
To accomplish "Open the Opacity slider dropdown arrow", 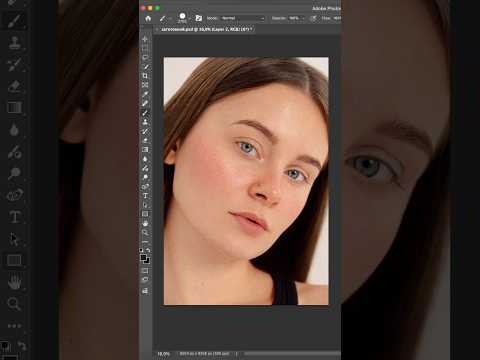I will click(x=303, y=19).
